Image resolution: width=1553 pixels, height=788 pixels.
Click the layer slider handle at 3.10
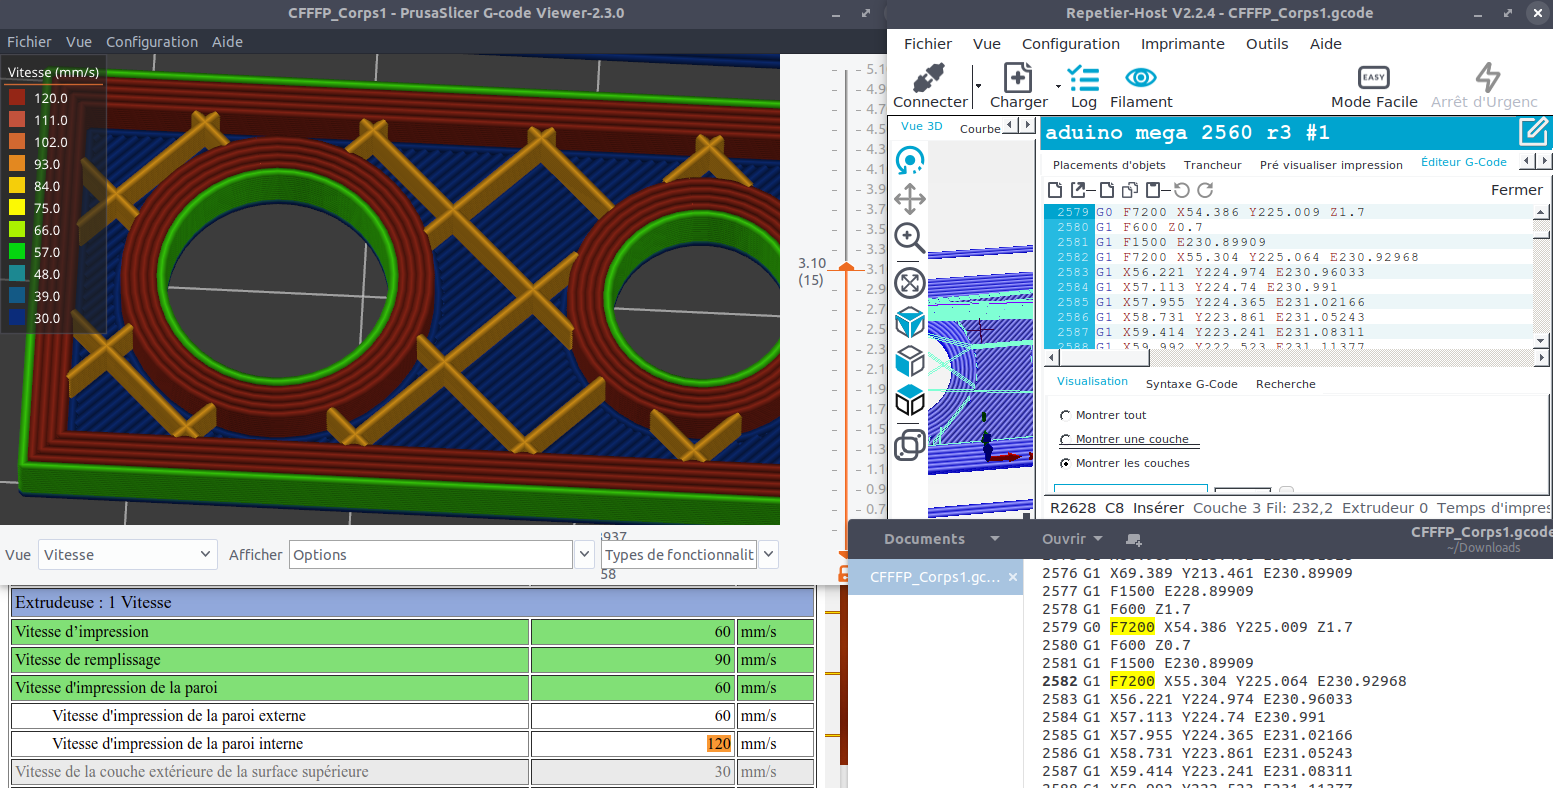846,268
